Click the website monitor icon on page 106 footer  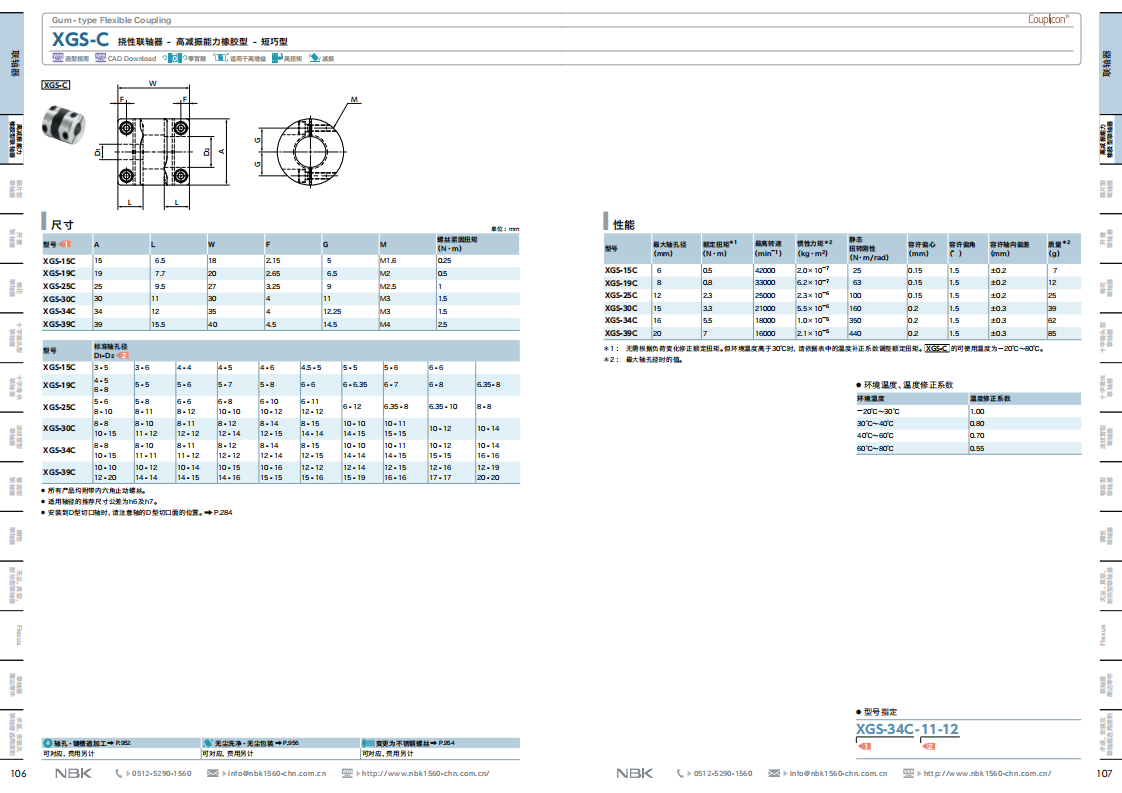tap(347, 773)
